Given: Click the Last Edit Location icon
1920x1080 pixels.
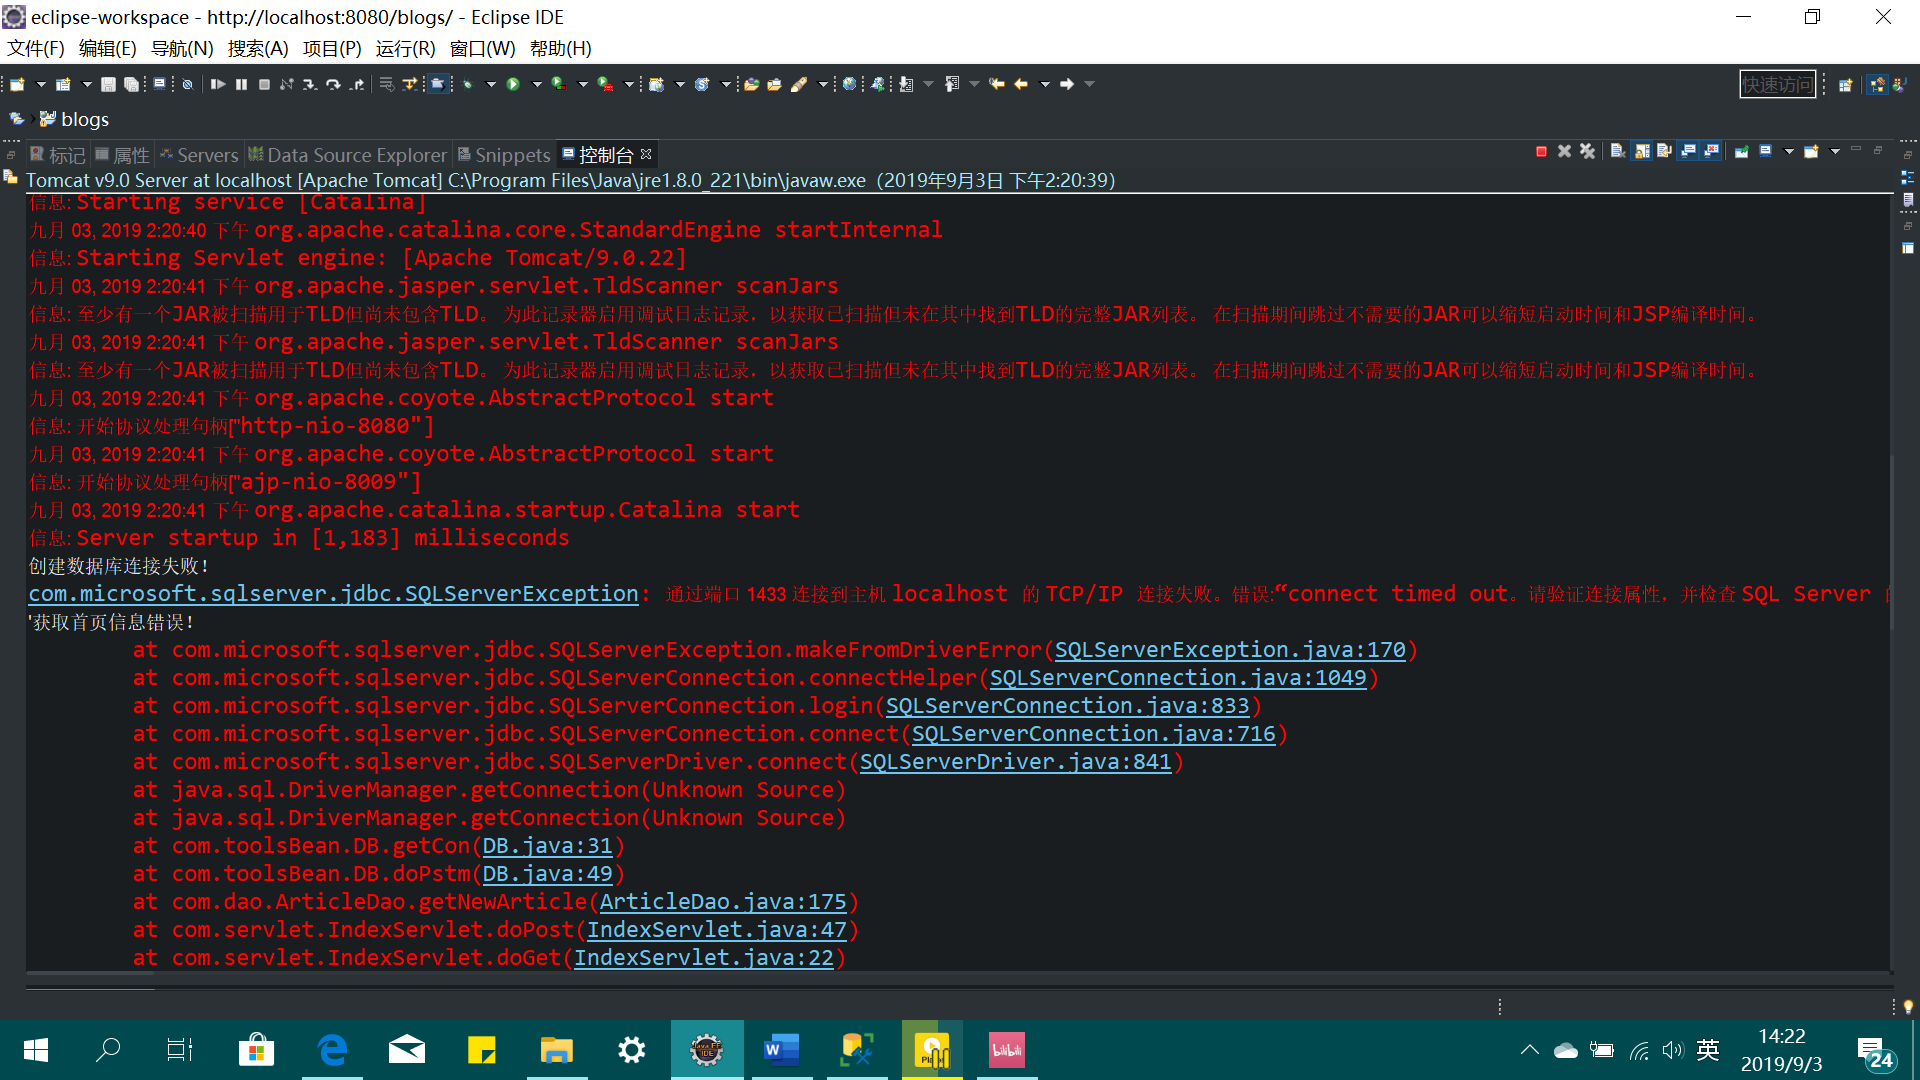Looking at the screenshot, I should pyautogui.click(x=997, y=84).
